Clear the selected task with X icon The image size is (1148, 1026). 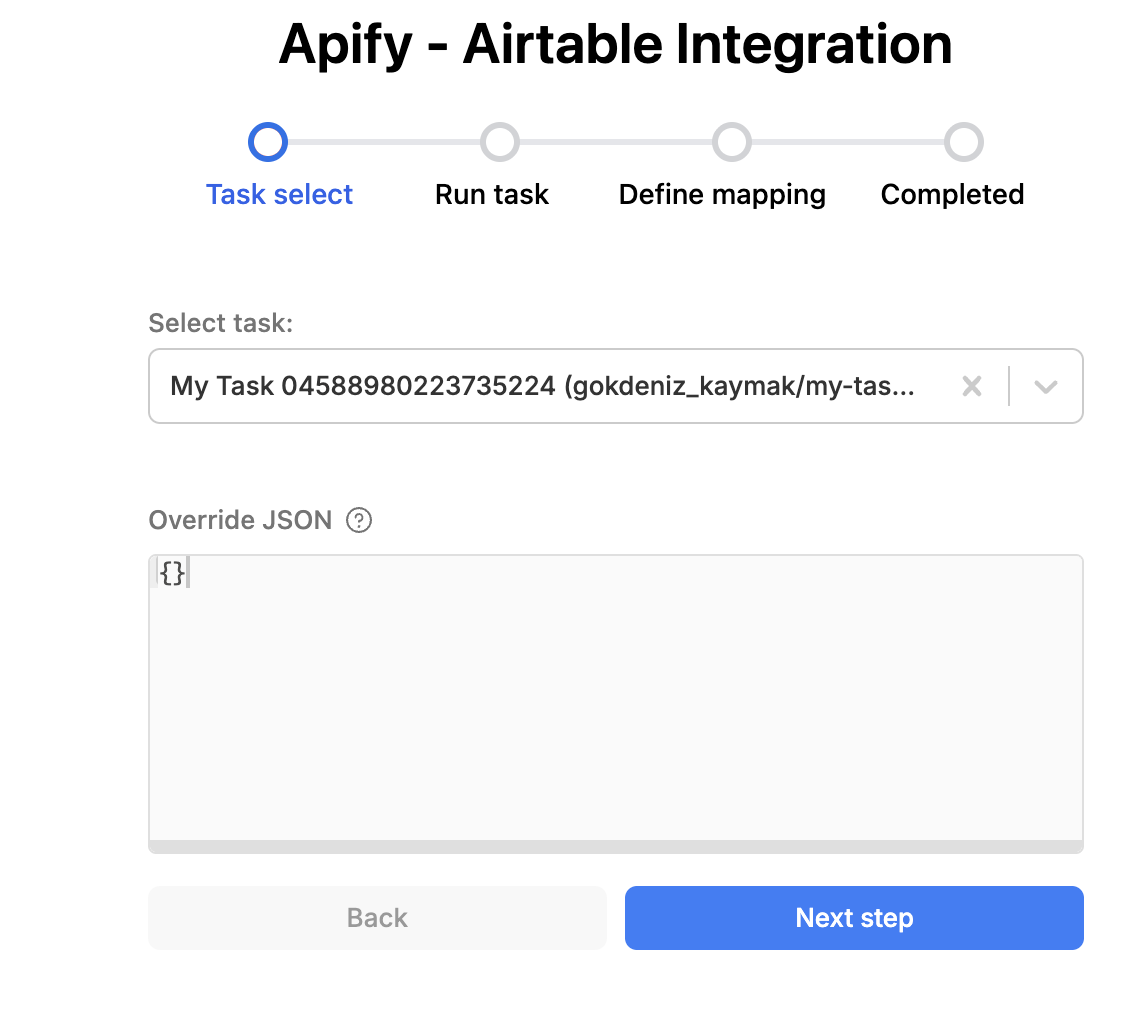[971, 386]
